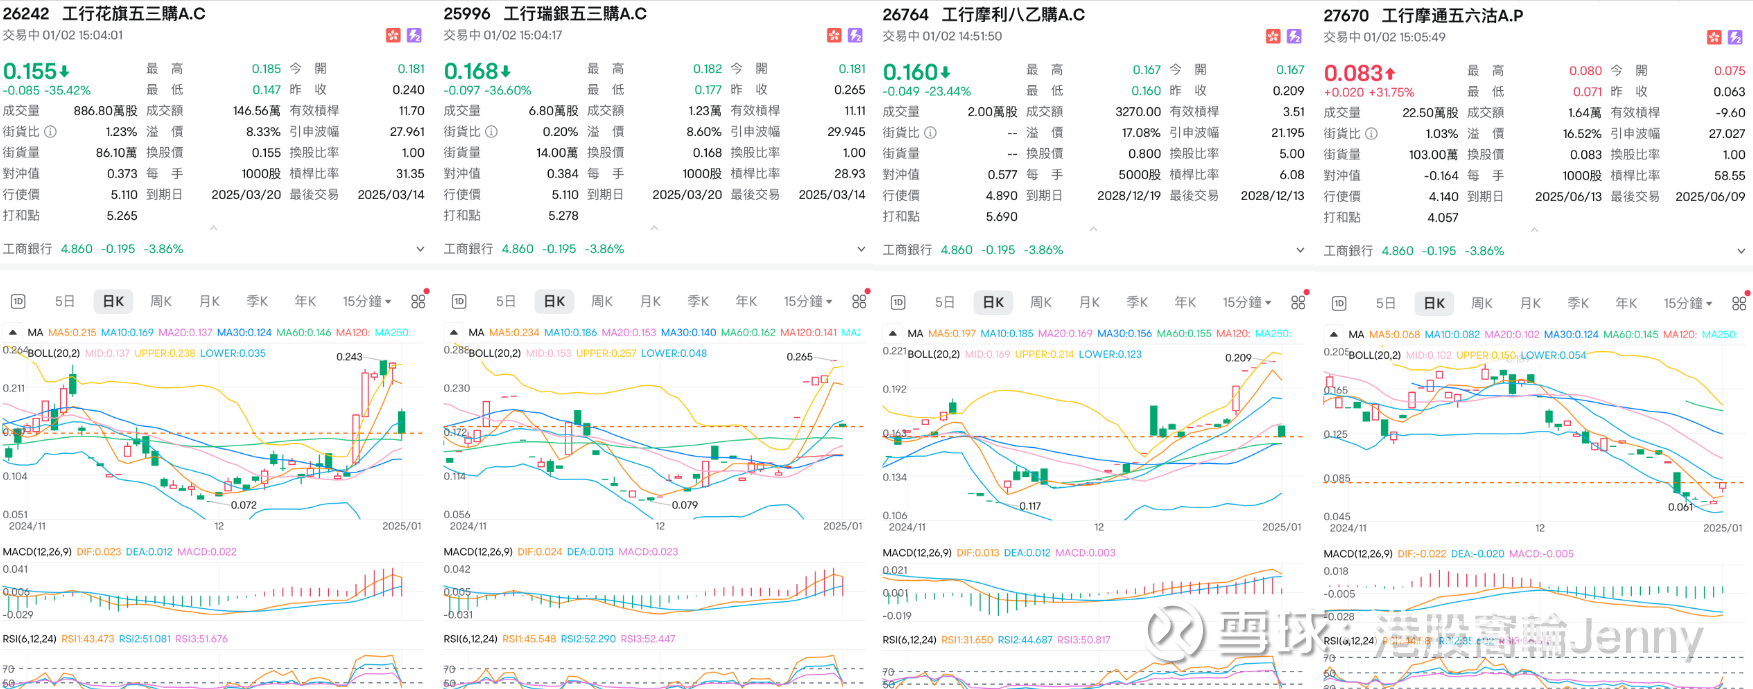Viewport: 1753px width, 689px height.
Task: Click the 1D intraday chart icon in panel 26242
Action: 18,301
